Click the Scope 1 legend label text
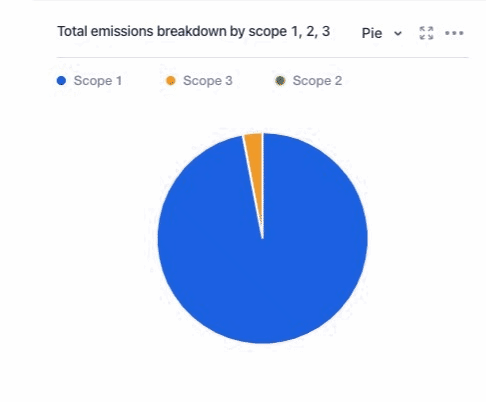This screenshot has height=402, width=486. click(98, 81)
